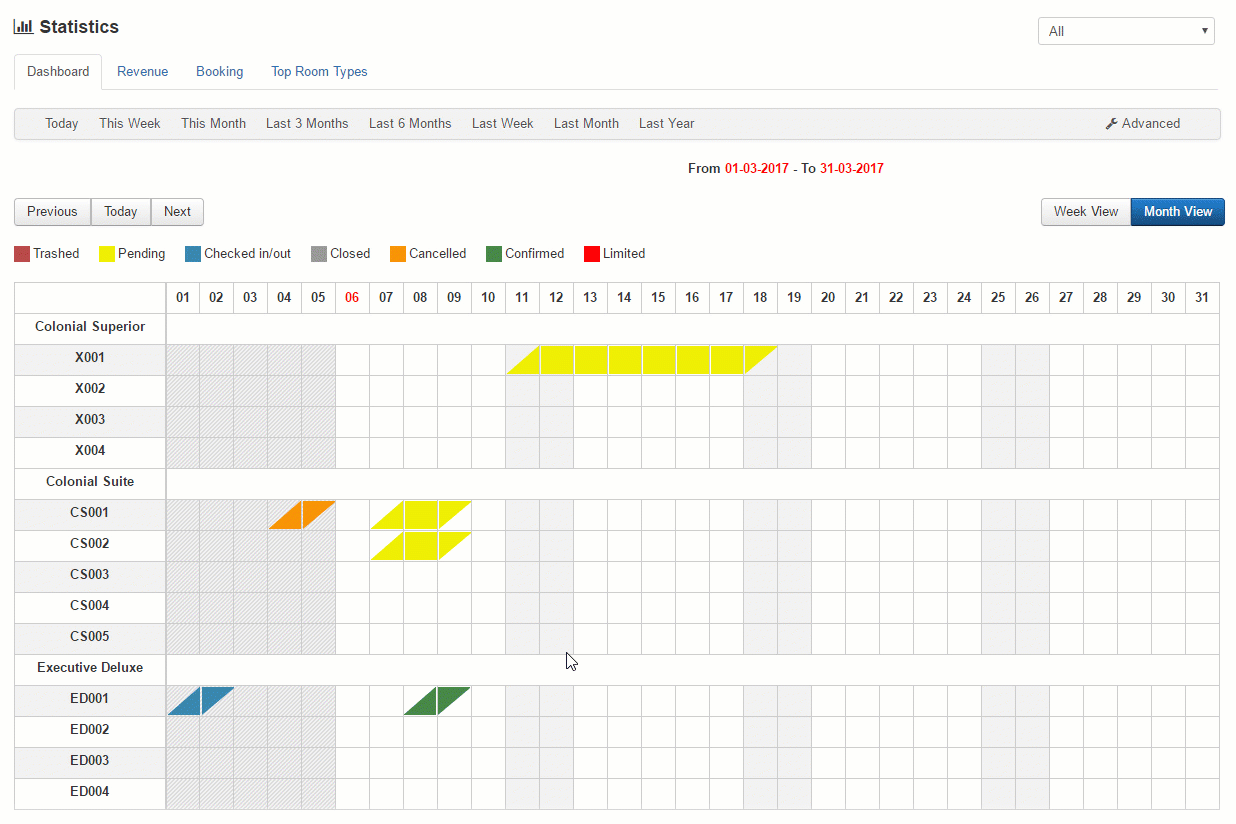The image size is (1236, 824).
Task: Click the green Confirmed legend swatch
Action: pos(494,254)
